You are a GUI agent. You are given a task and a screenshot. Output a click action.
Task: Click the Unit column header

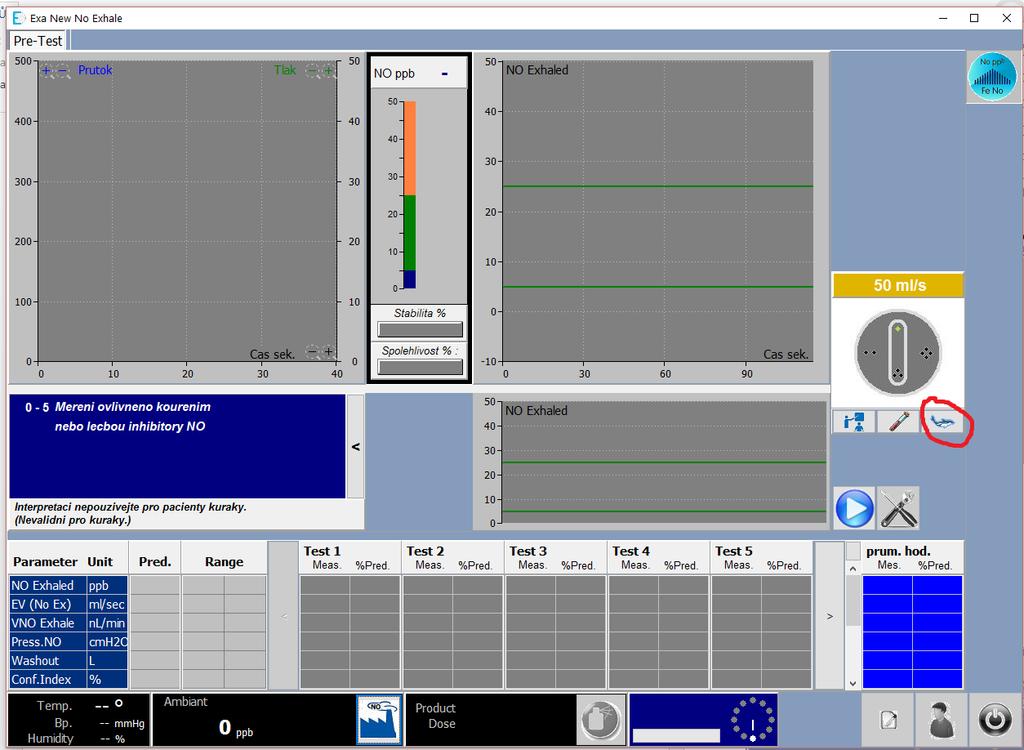click(x=100, y=562)
